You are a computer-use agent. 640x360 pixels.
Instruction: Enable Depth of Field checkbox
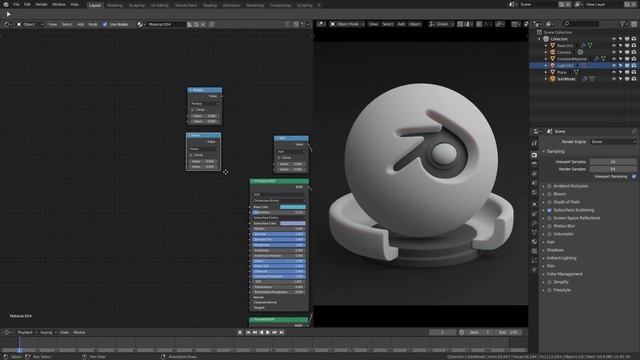pyautogui.click(x=549, y=202)
